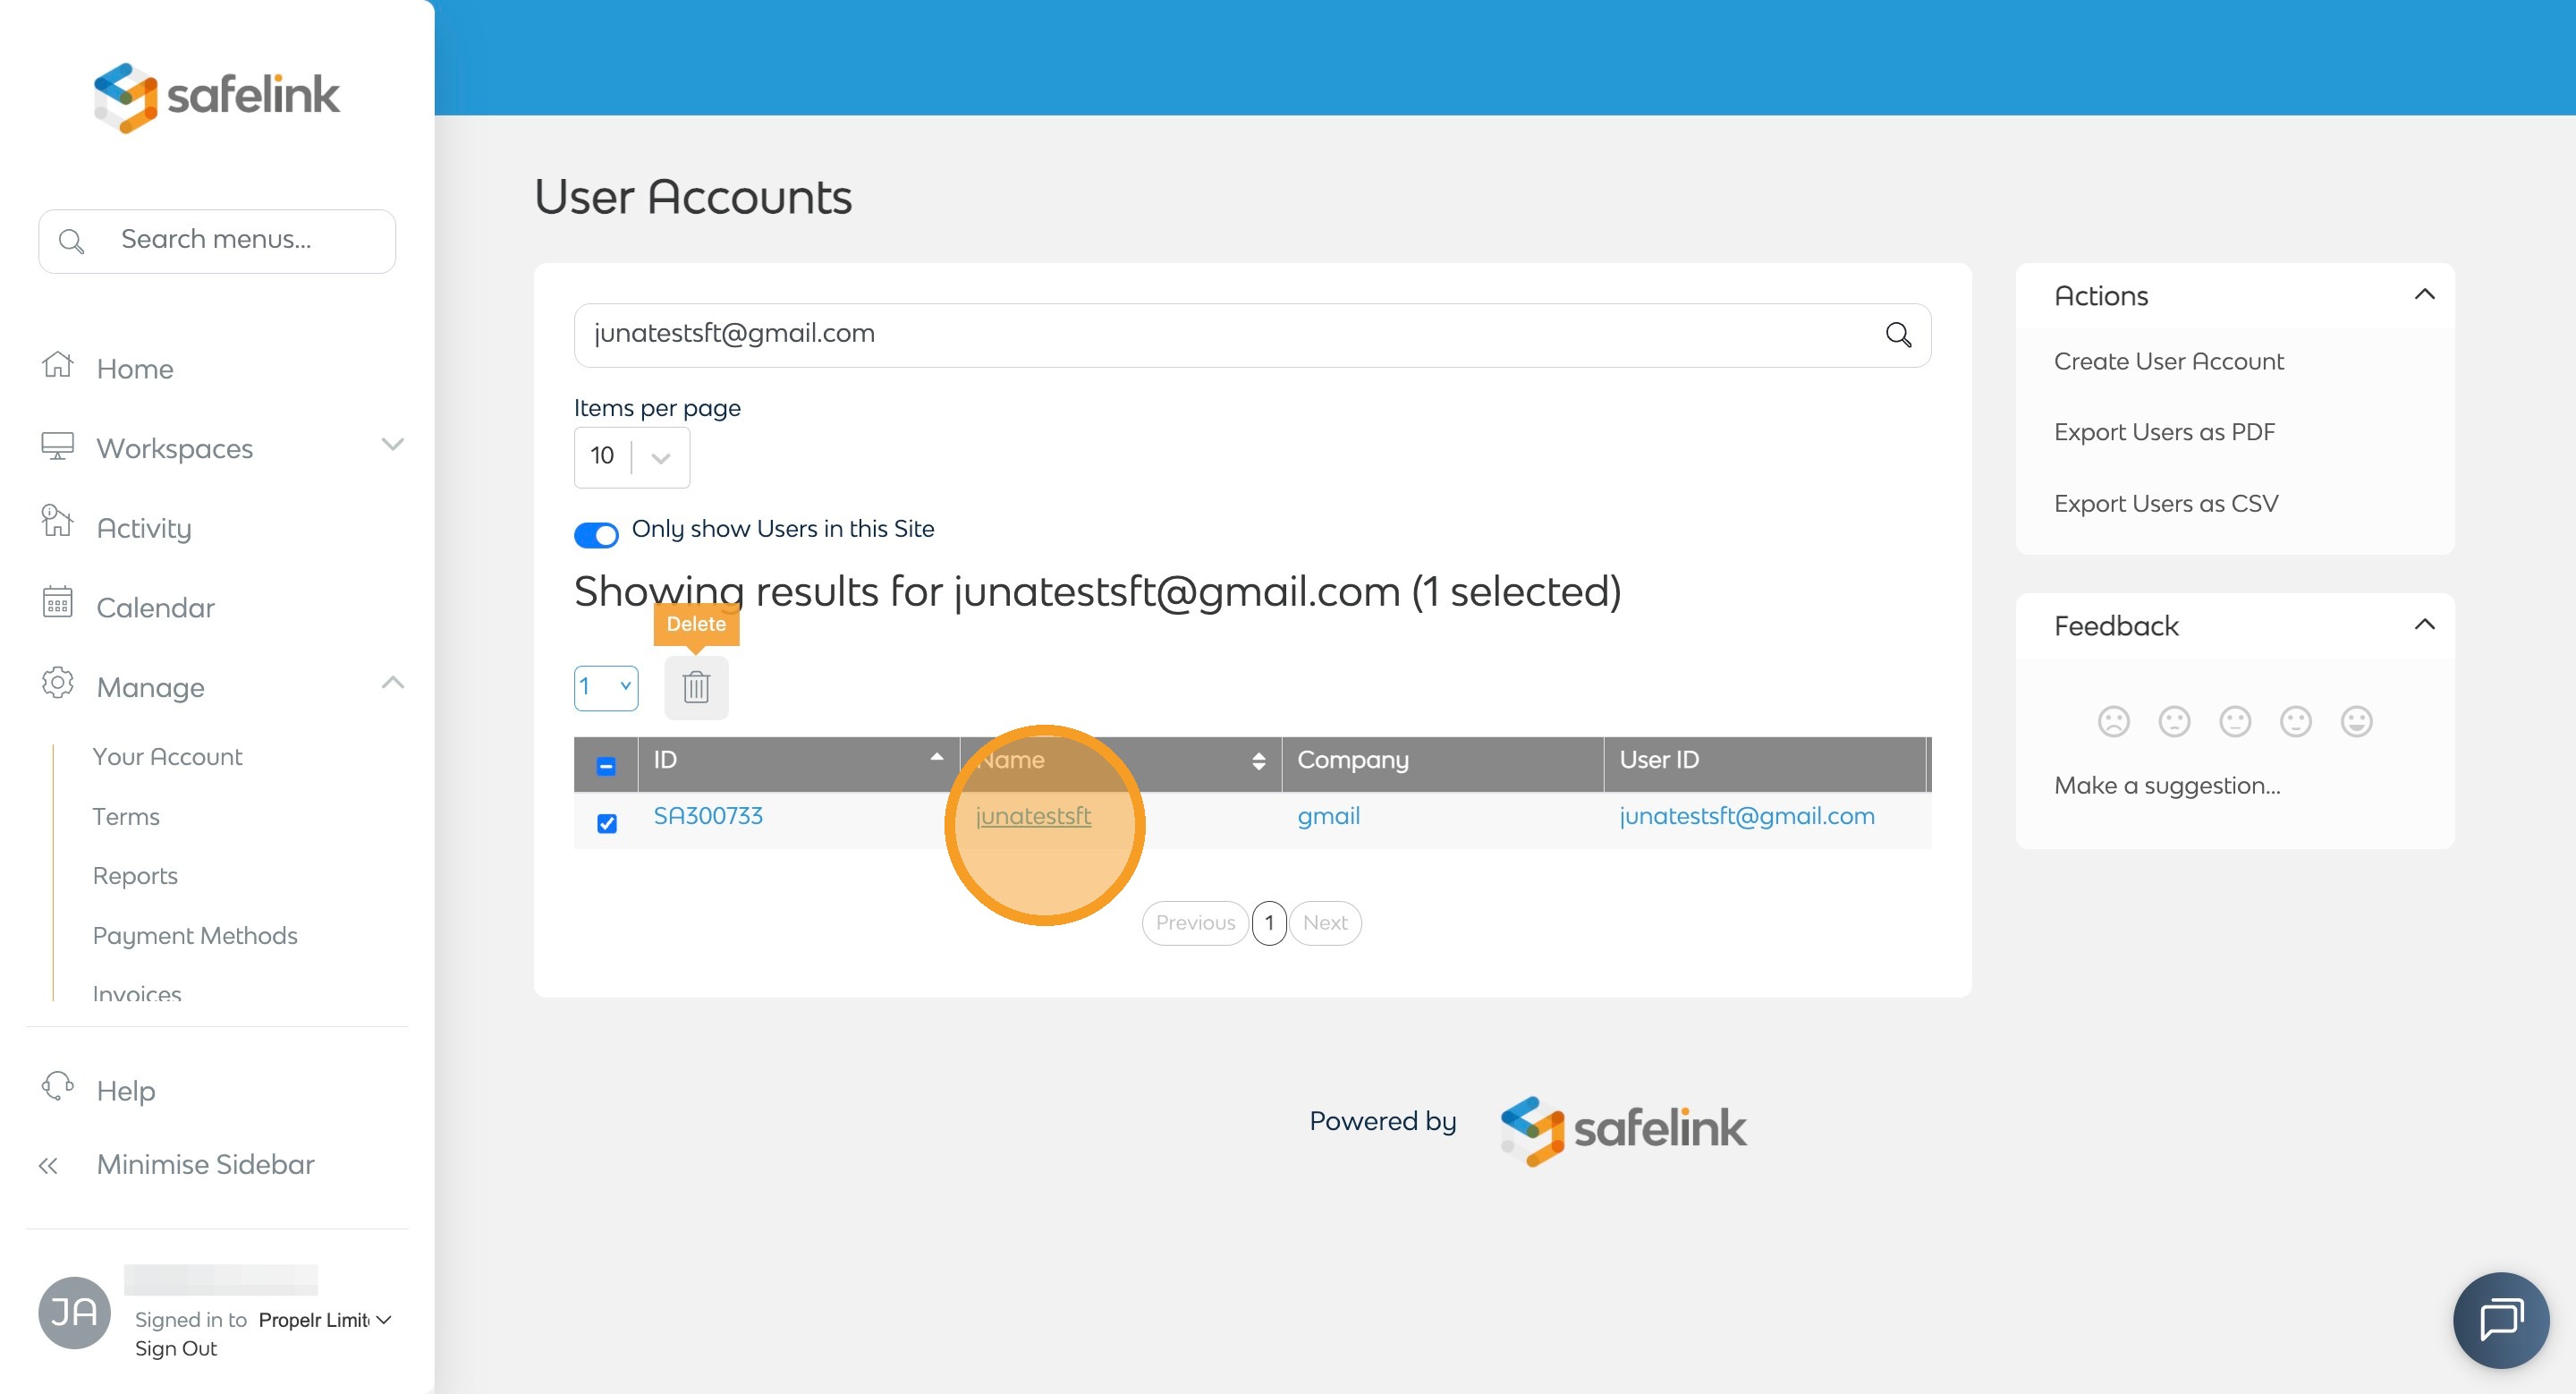Click the trash Delete icon
The image size is (2576, 1394).
tap(696, 687)
